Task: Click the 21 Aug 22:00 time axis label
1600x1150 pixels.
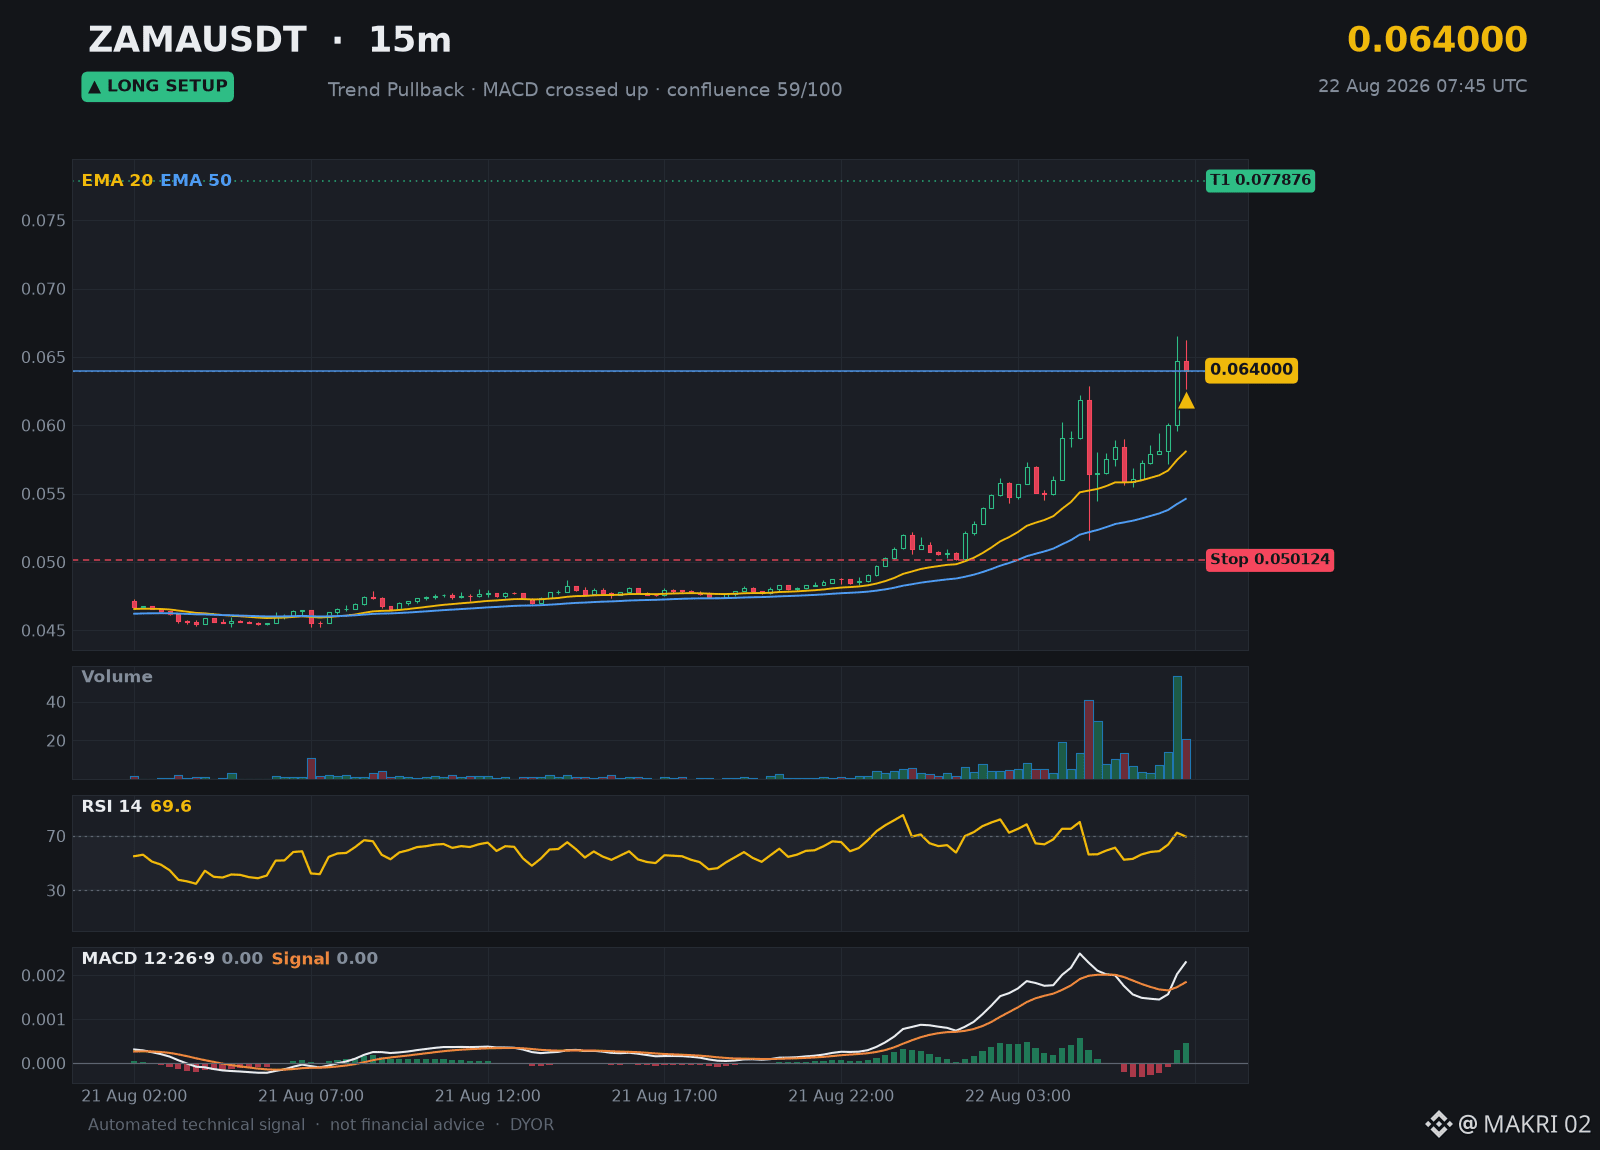Action: 841,1096
